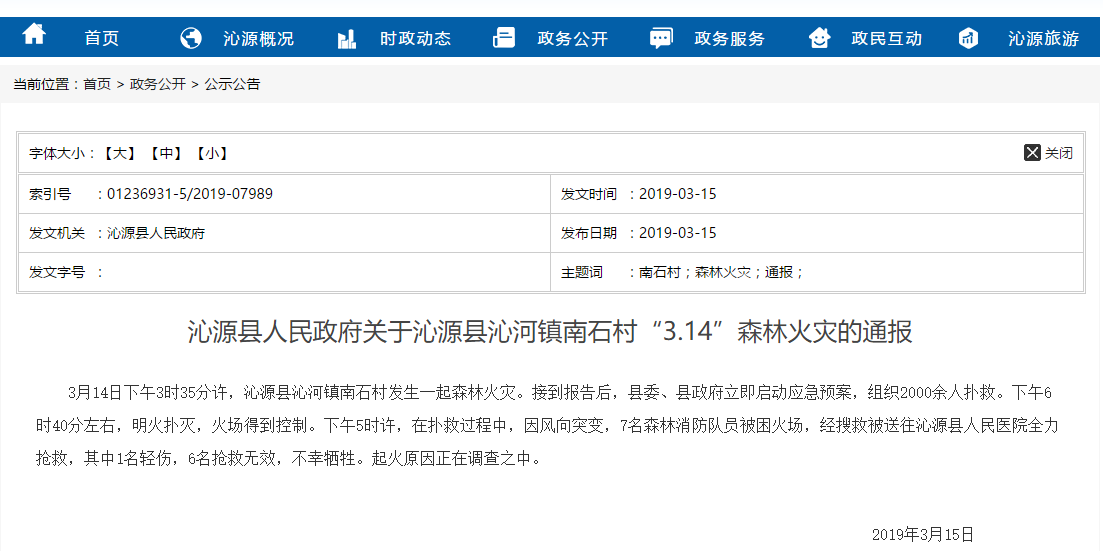Click the 发文时间 date 2019-03-15

point(677,194)
